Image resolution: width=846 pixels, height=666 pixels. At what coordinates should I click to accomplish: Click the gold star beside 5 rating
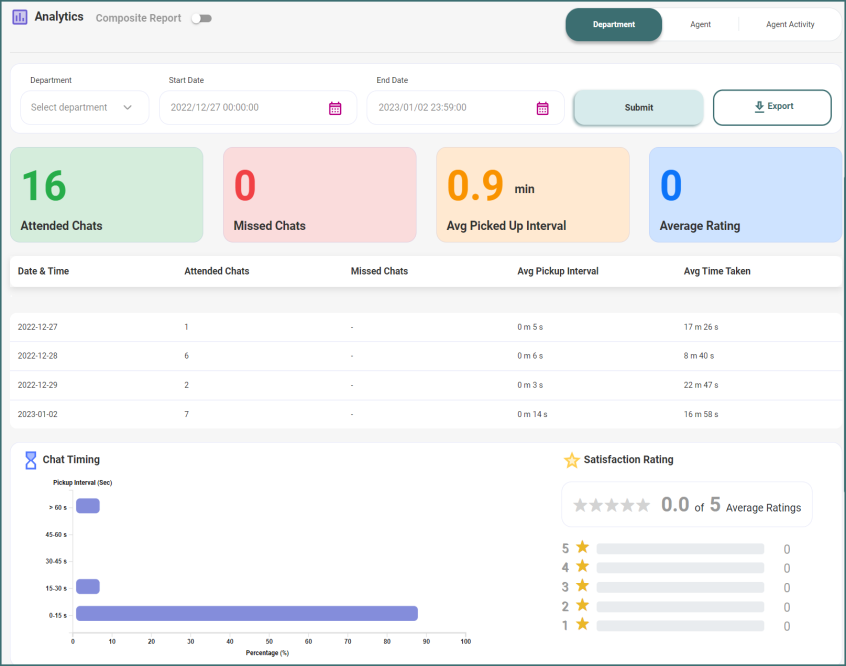click(x=582, y=547)
